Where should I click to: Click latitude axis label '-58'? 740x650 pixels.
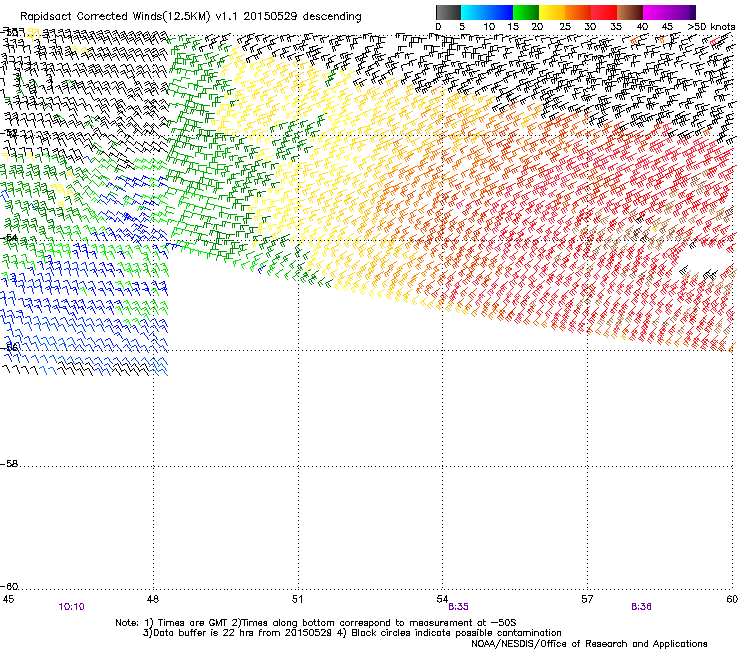click(x=9, y=464)
